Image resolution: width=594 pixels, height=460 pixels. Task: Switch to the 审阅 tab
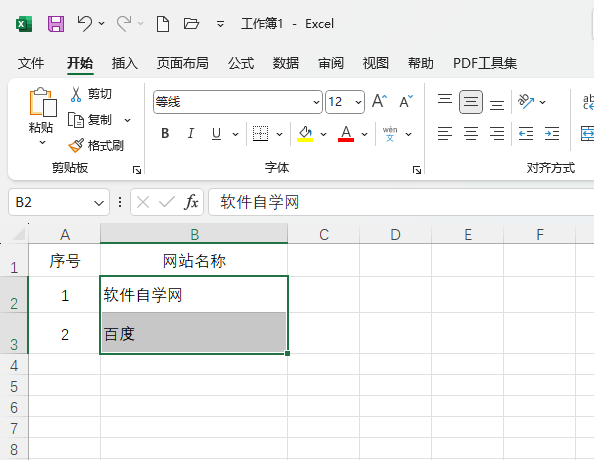pos(331,63)
